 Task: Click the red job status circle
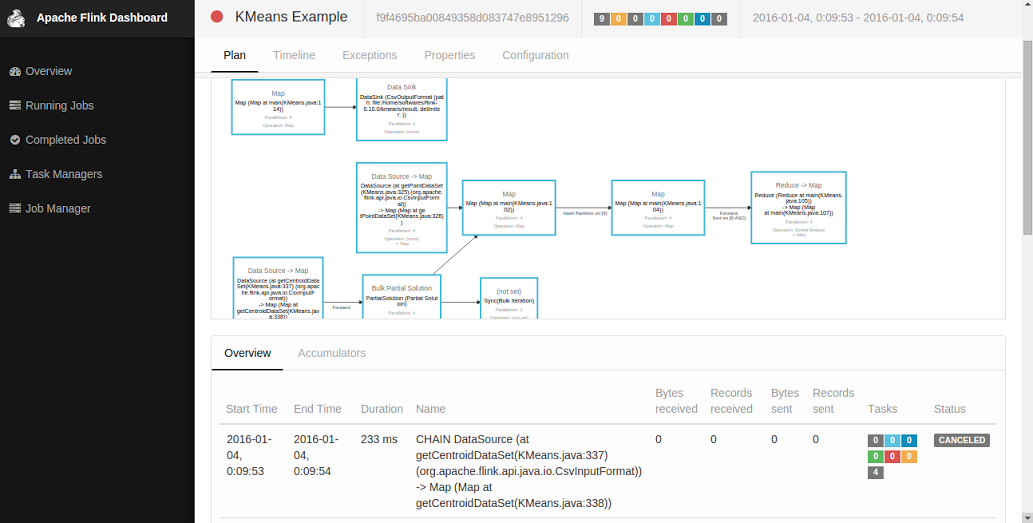pyautogui.click(x=217, y=17)
